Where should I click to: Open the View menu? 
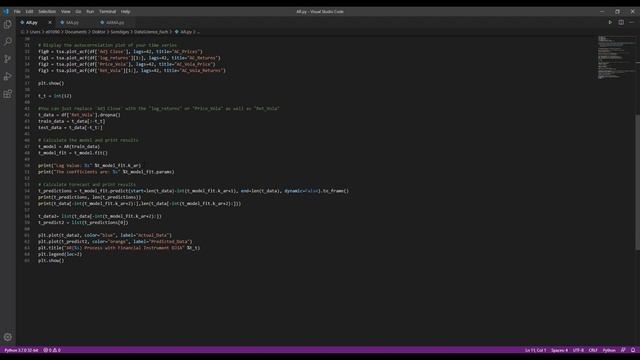click(65, 11)
